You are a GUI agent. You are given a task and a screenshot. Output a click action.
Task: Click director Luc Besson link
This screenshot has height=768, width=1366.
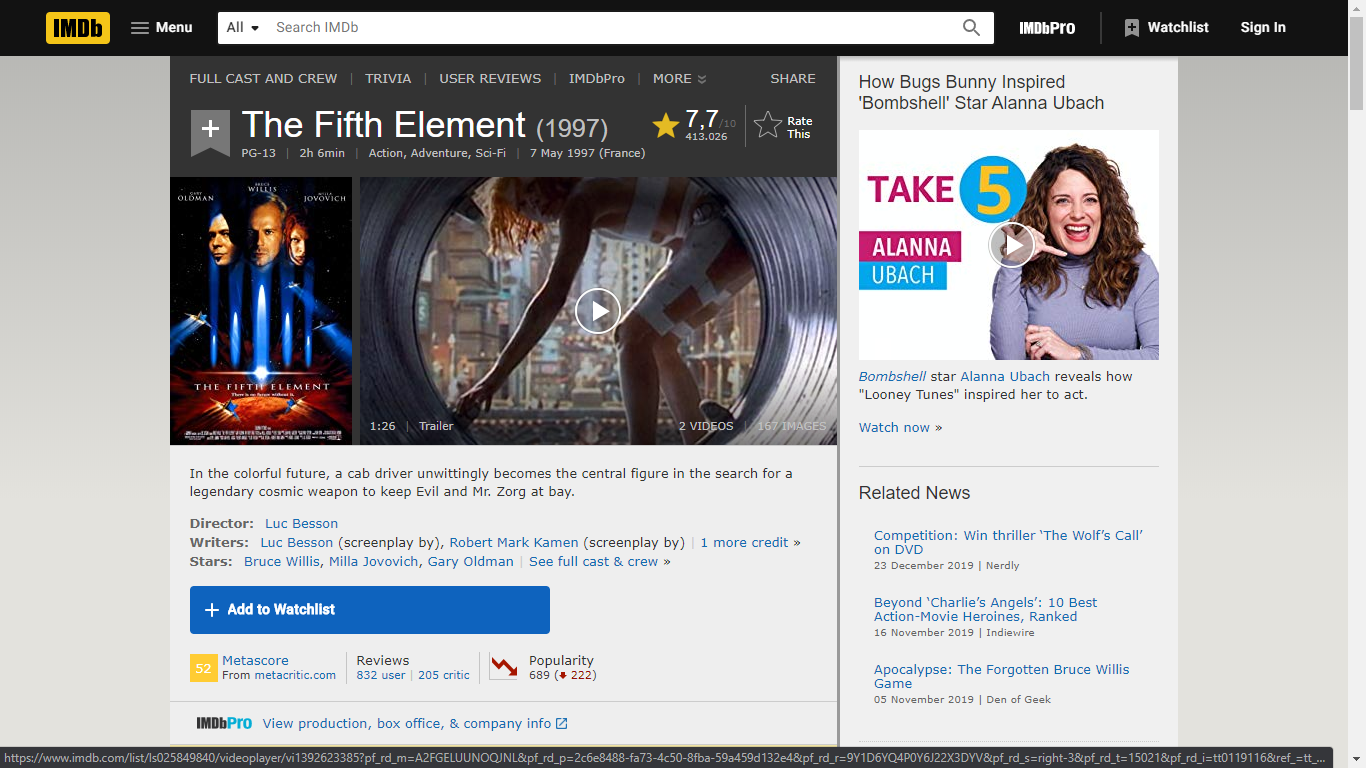(301, 524)
